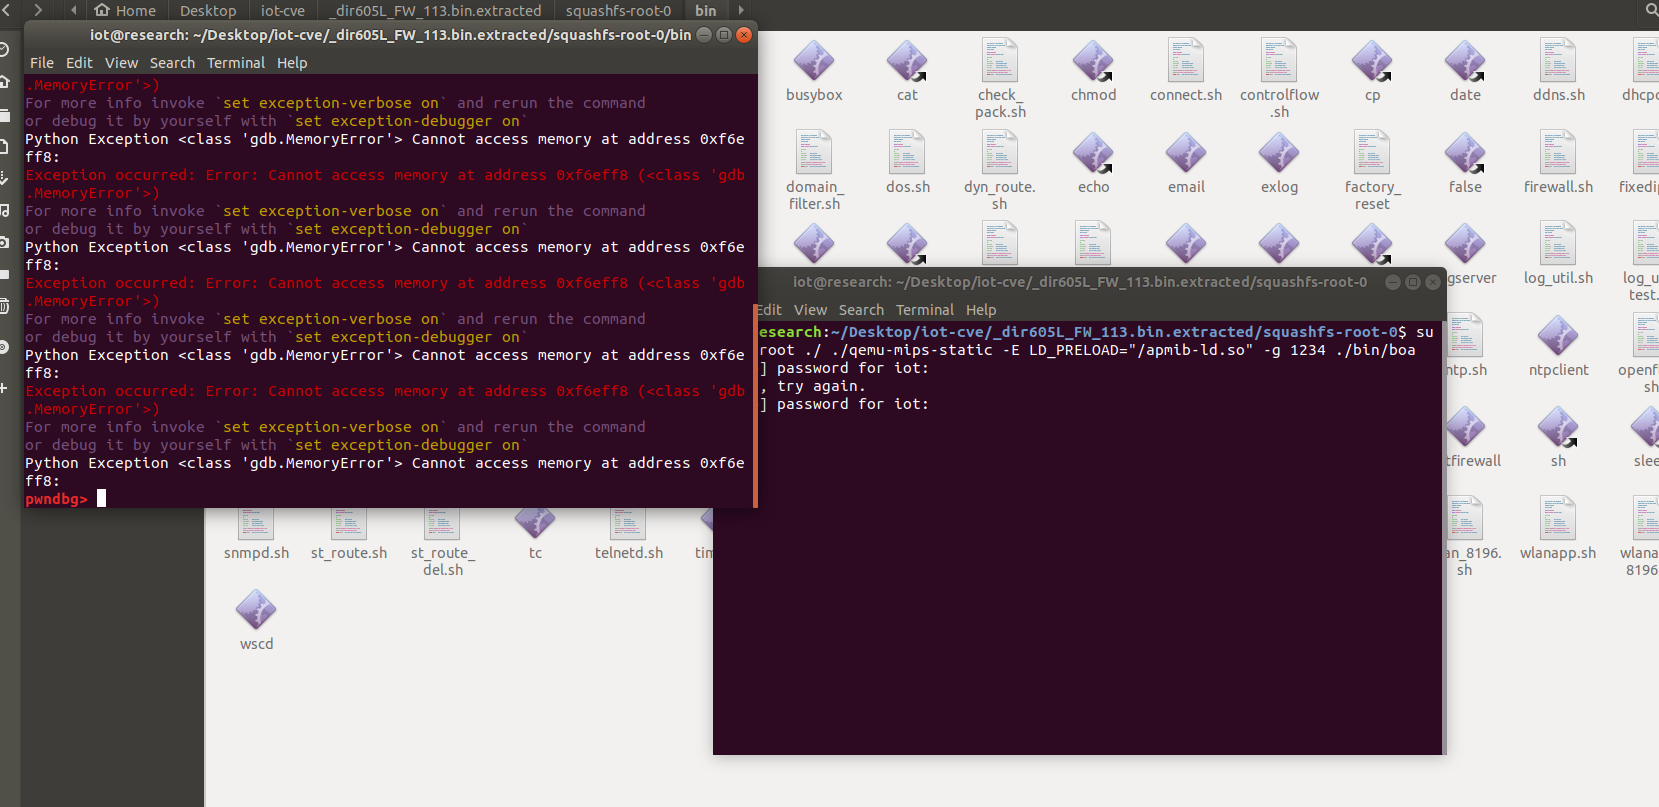This screenshot has width=1659, height=807.
Task: Go to iot-cve folder in path bar
Action: [282, 10]
